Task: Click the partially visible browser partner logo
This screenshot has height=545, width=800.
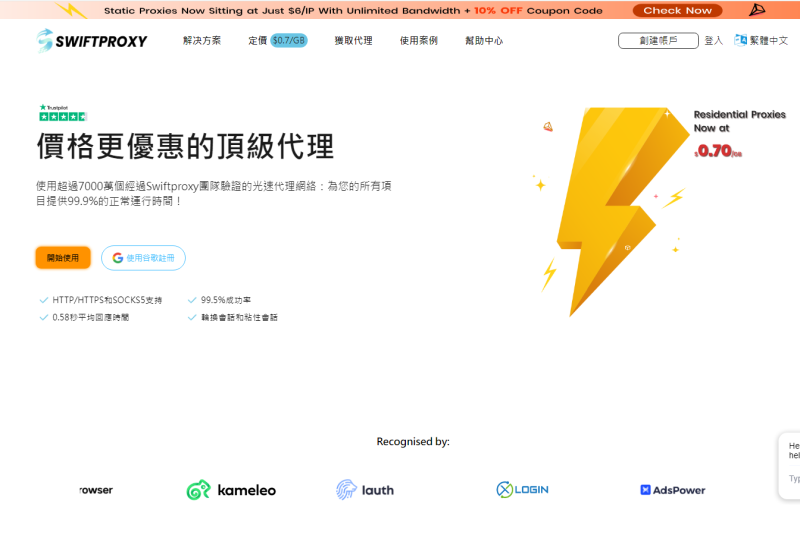Action: coord(96,490)
